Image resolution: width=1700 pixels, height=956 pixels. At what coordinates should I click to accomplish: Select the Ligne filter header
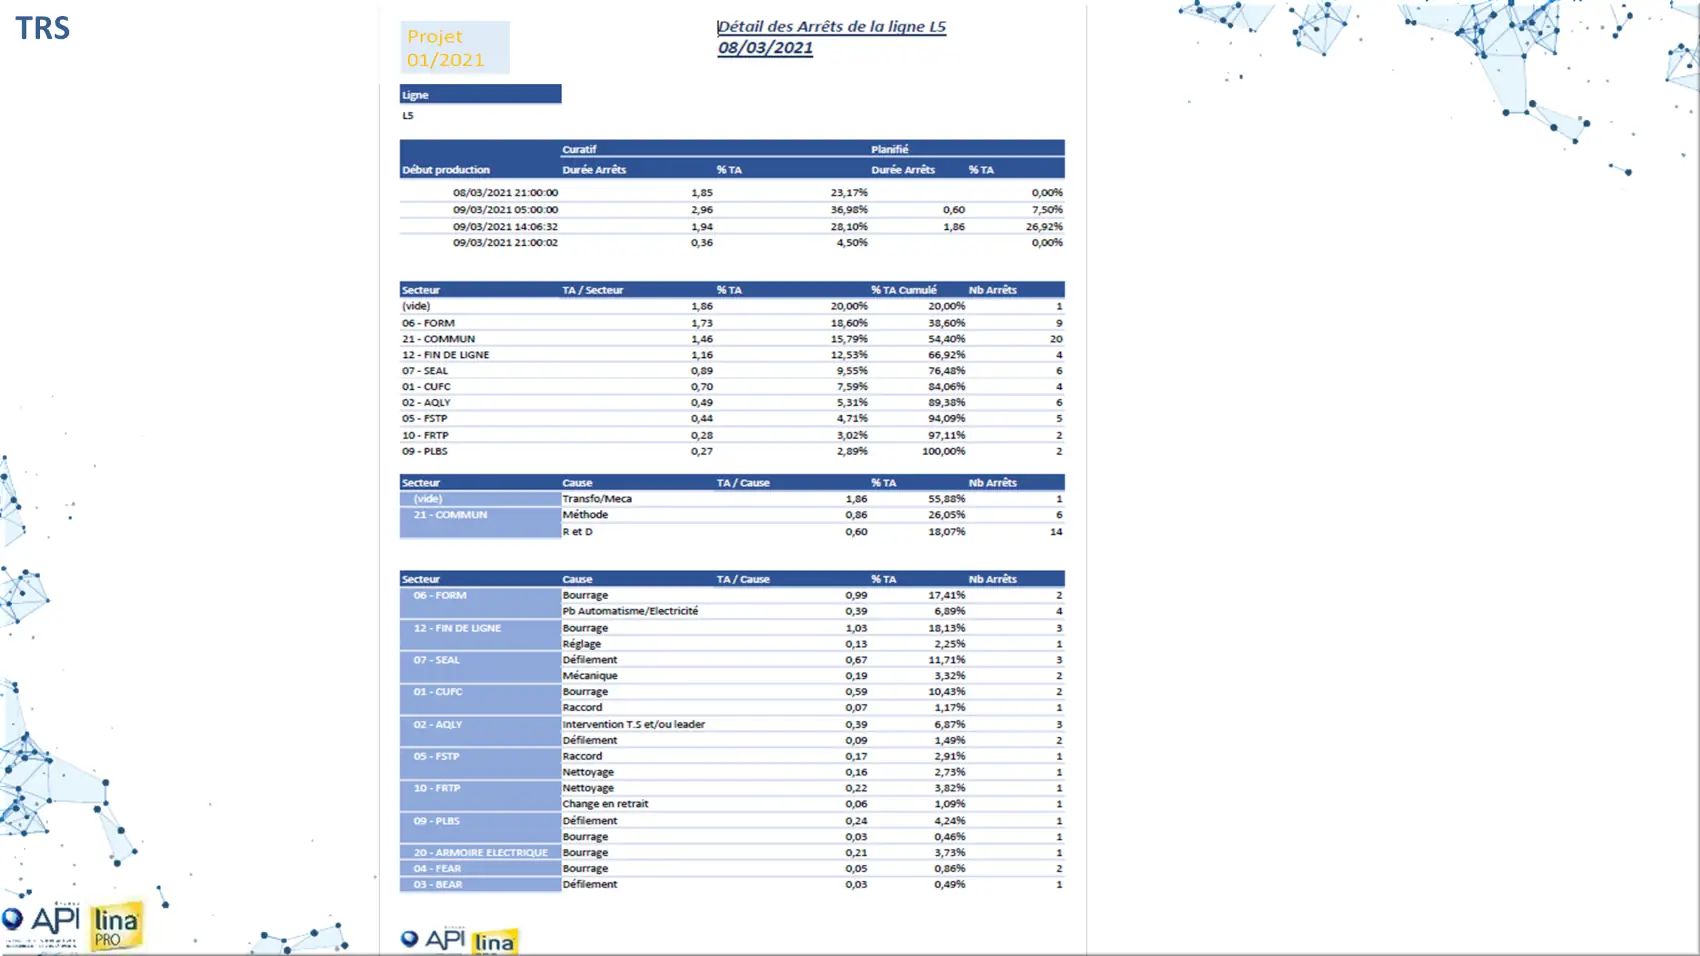480,95
